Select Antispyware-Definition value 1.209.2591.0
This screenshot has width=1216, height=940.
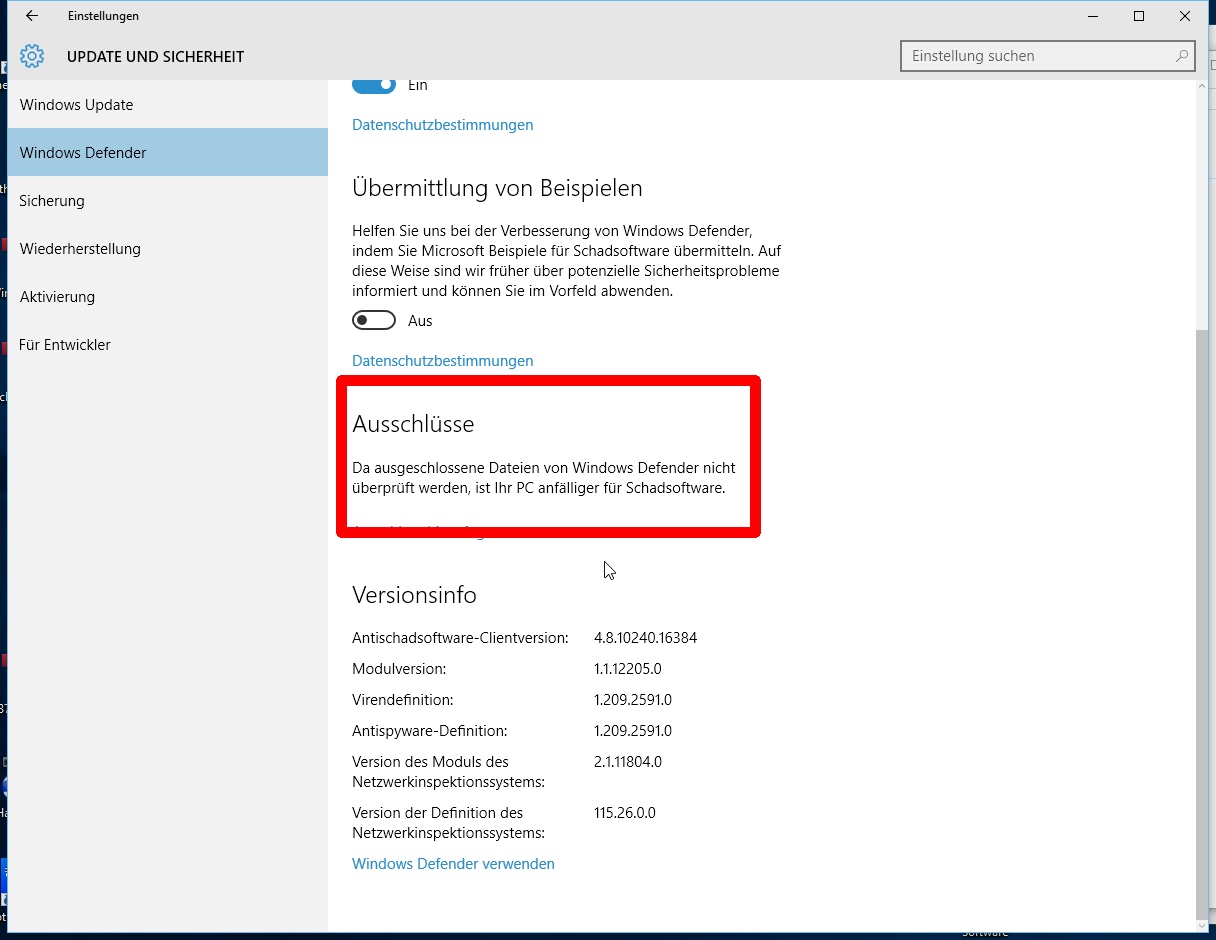coord(633,731)
